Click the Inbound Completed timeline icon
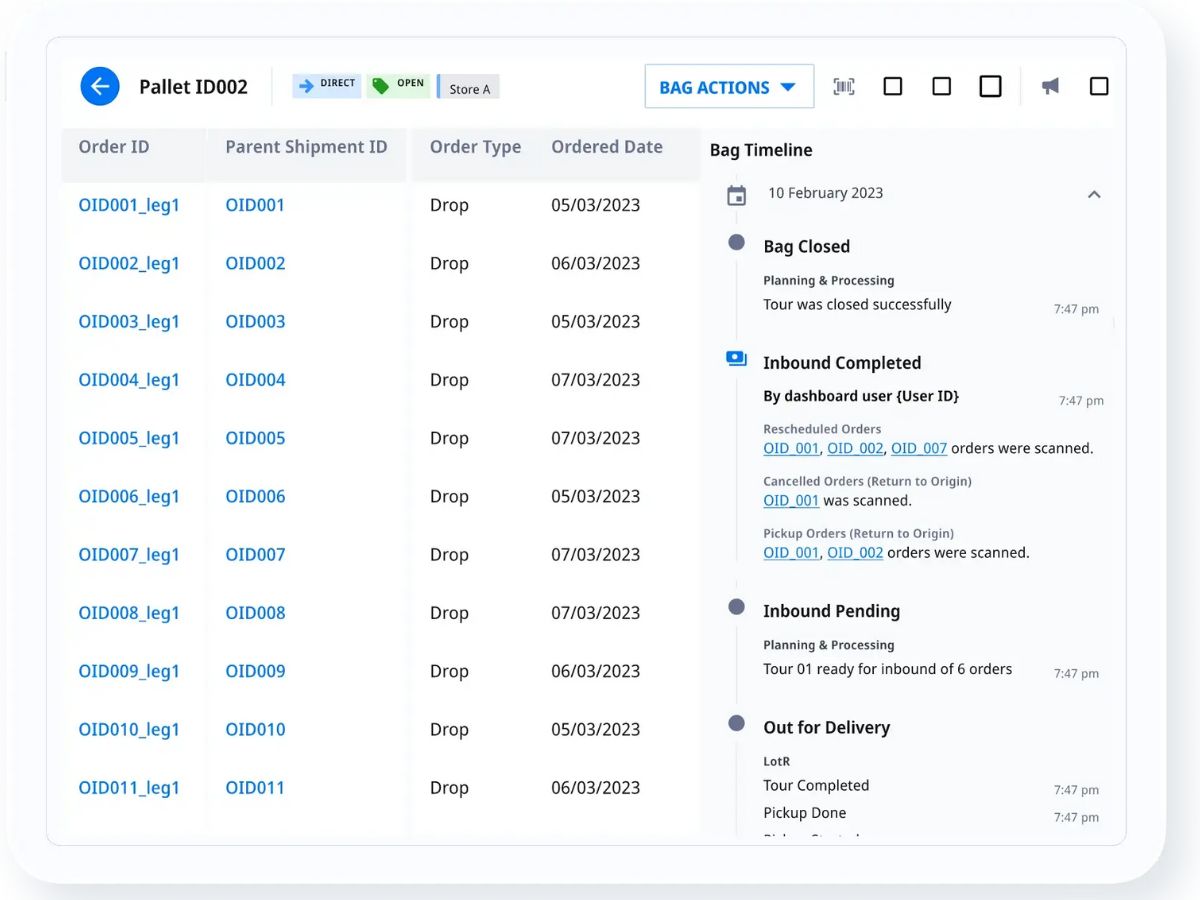 pos(737,358)
